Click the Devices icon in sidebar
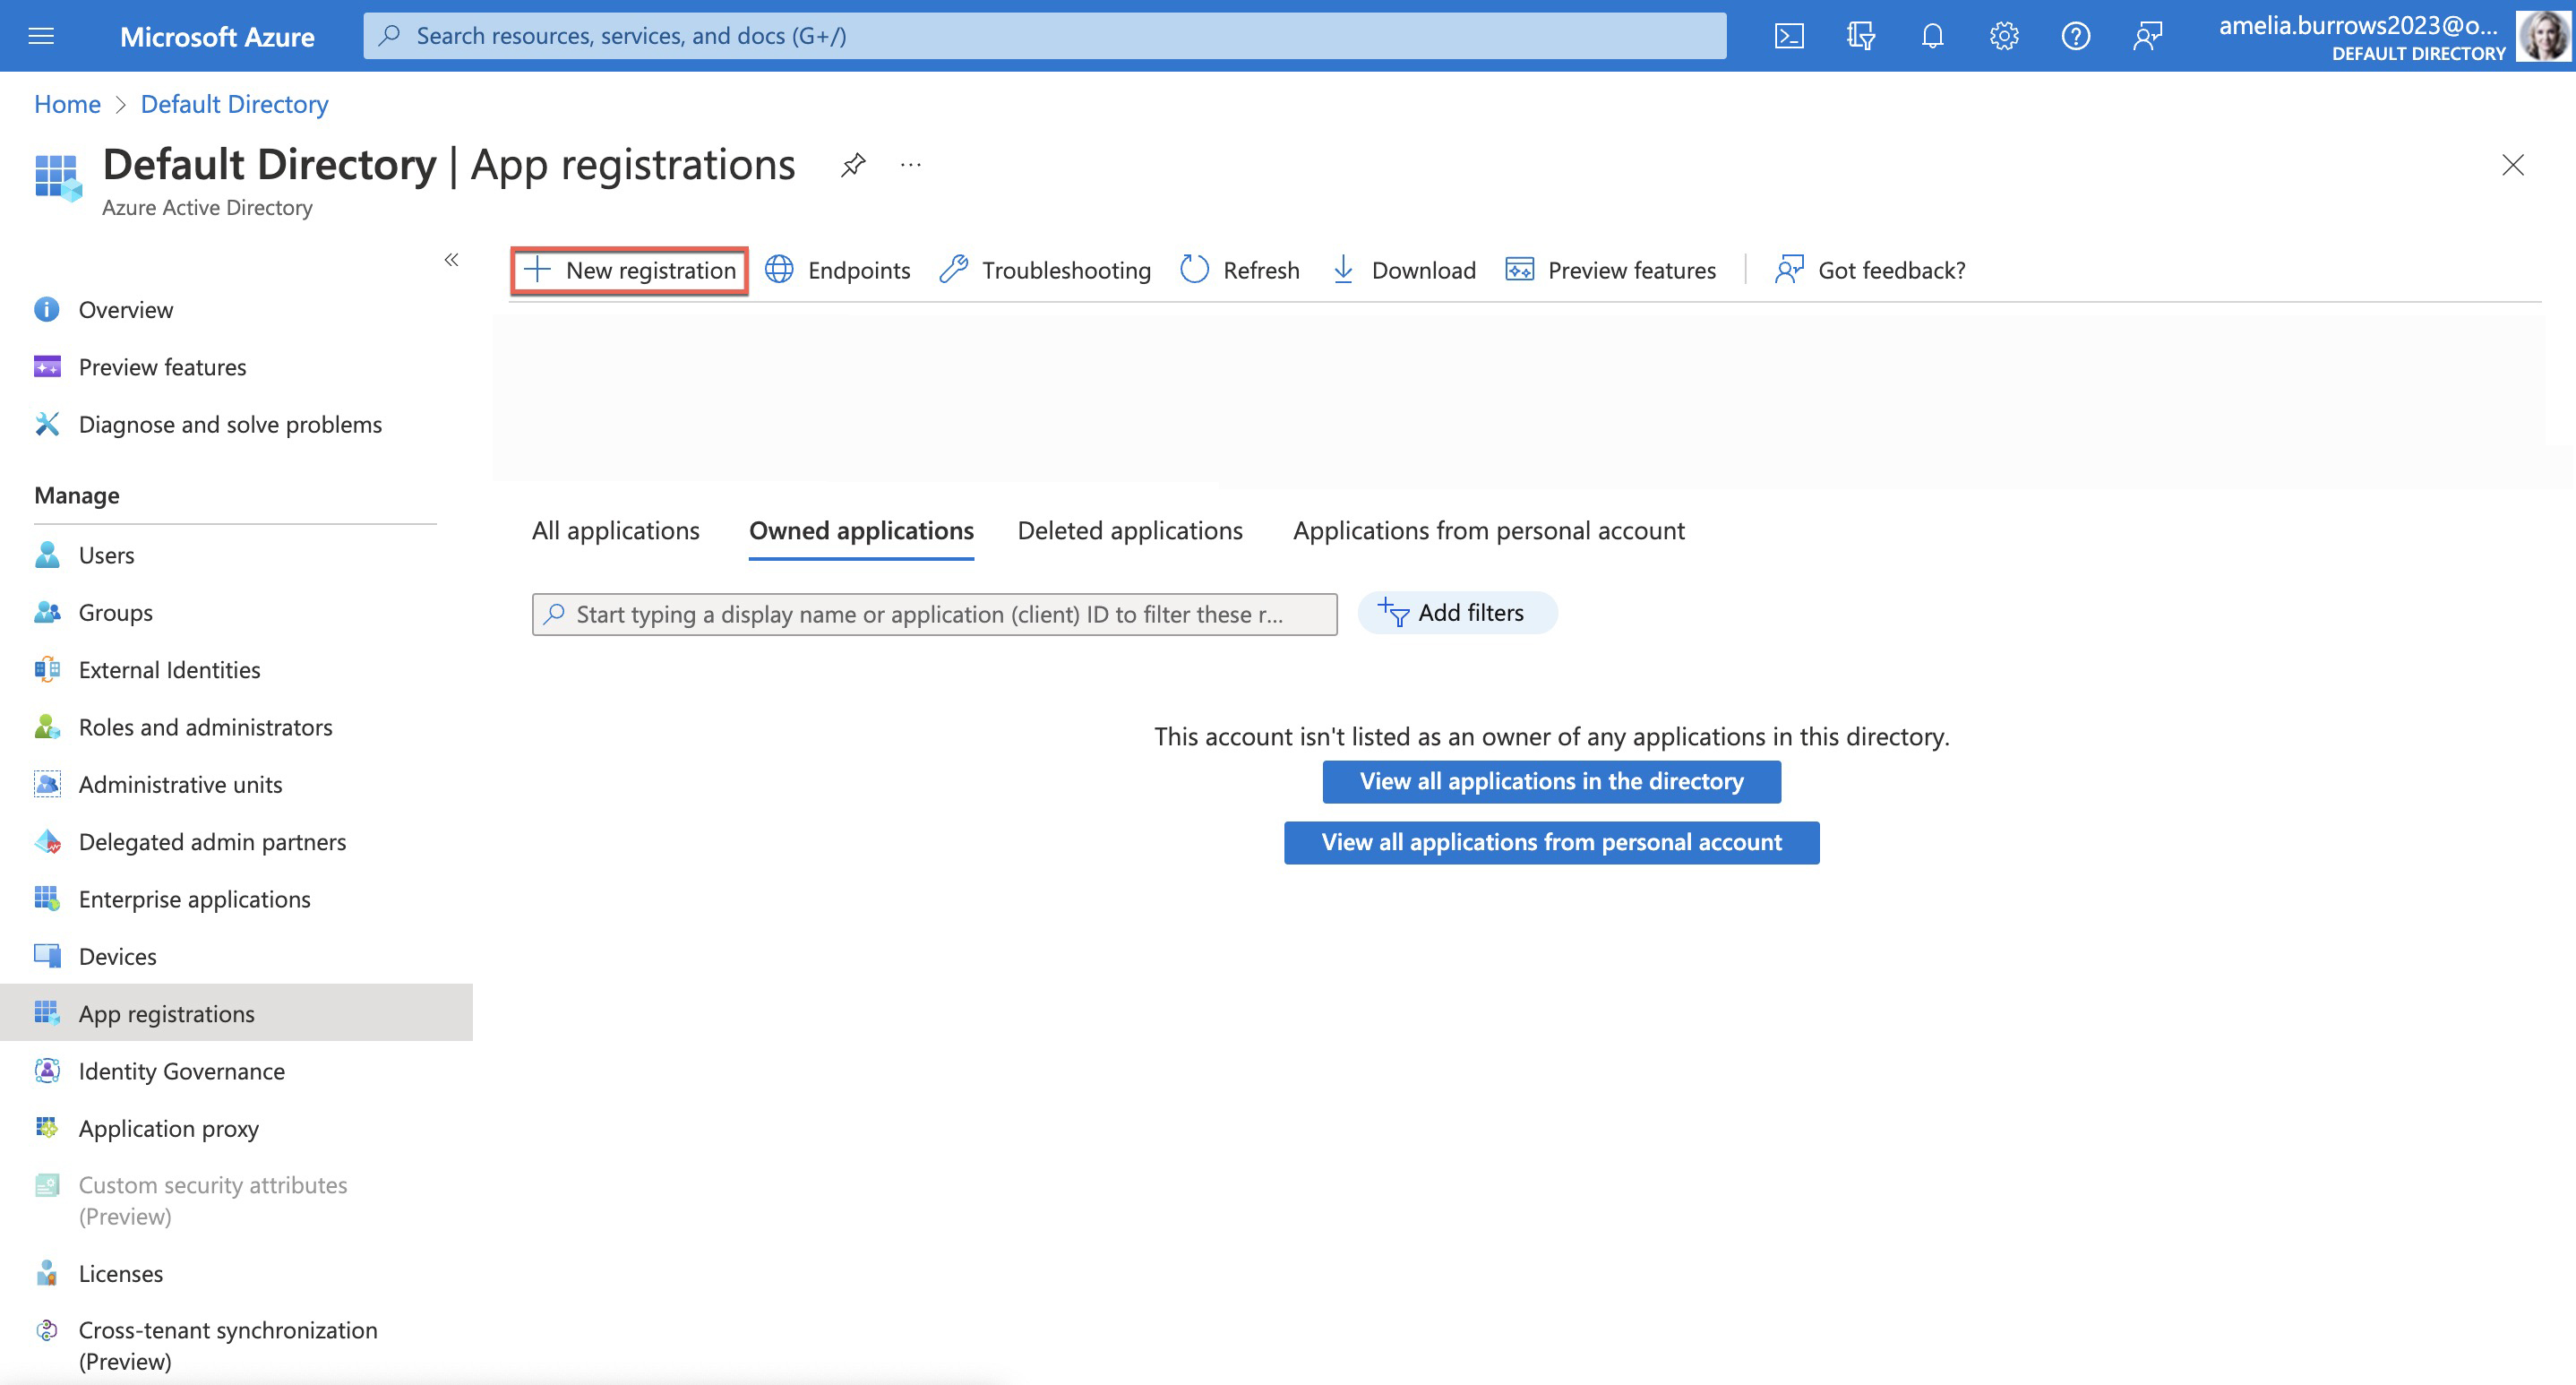Image resolution: width=2576 pixels, height=1385 pixels. click(x=47, y=956)
